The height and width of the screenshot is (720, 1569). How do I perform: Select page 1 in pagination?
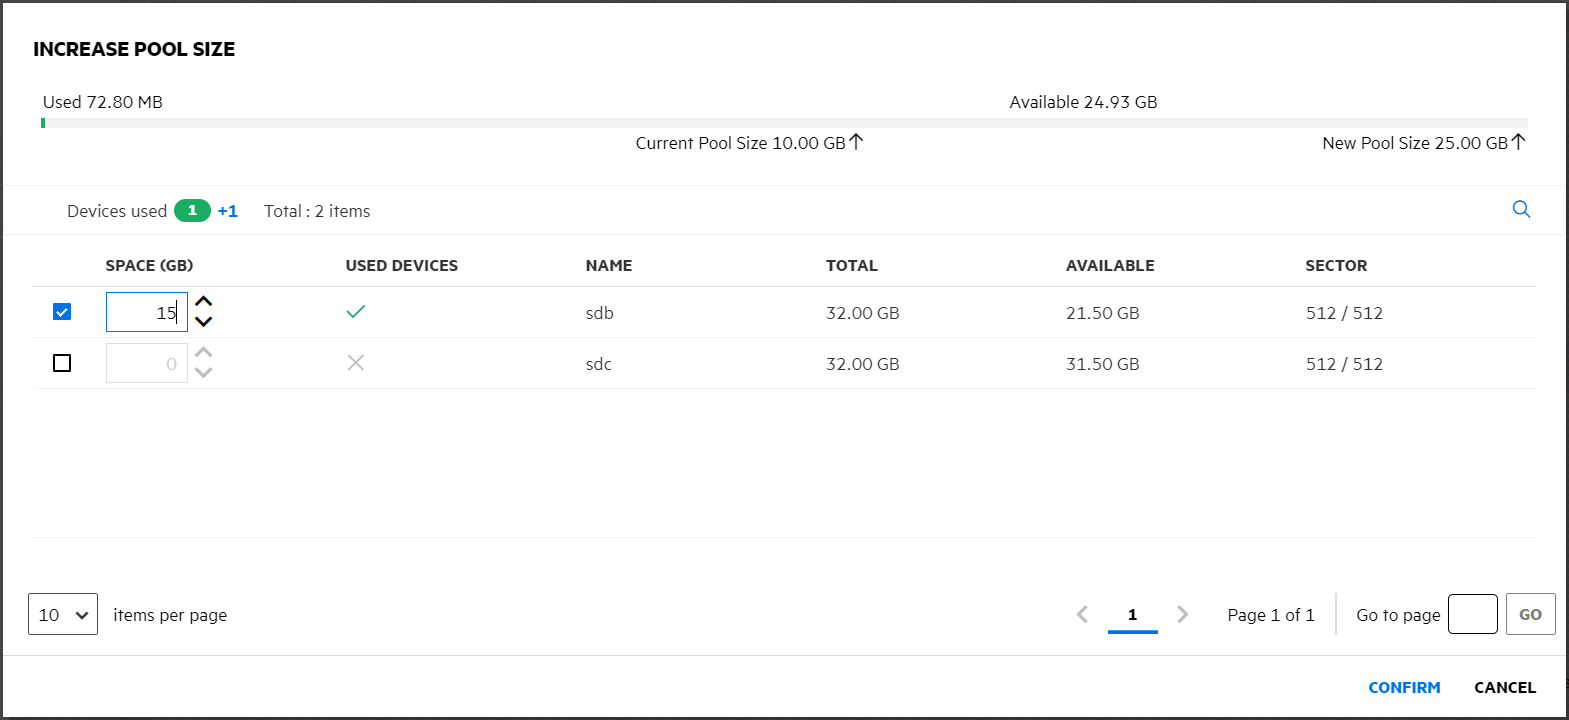click(1132, 614)
